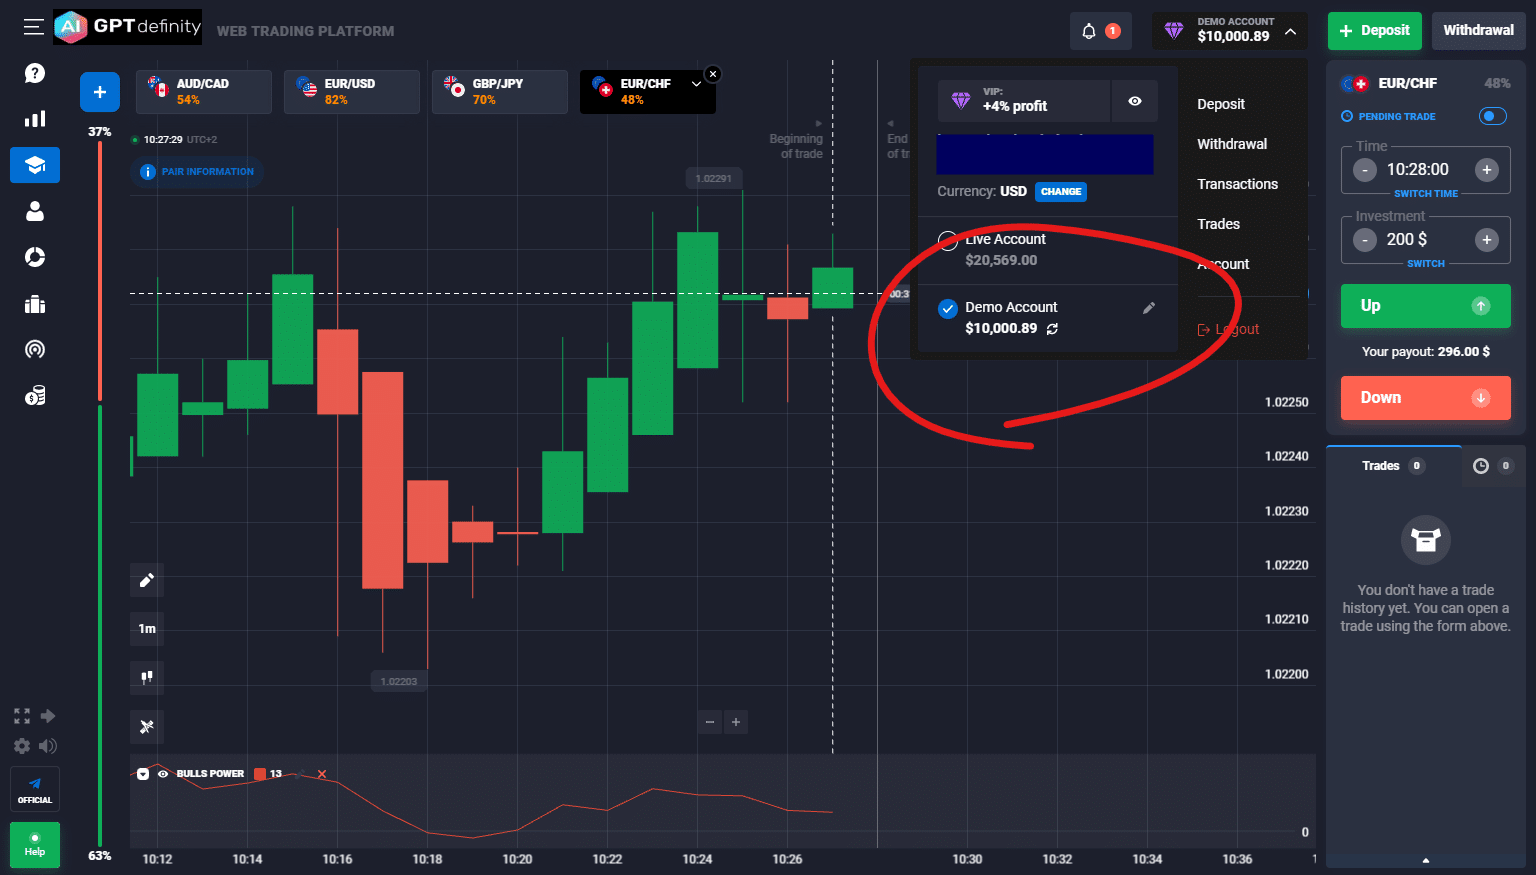Place an Up trade

pyautogui.click(x=1426, y=306)
